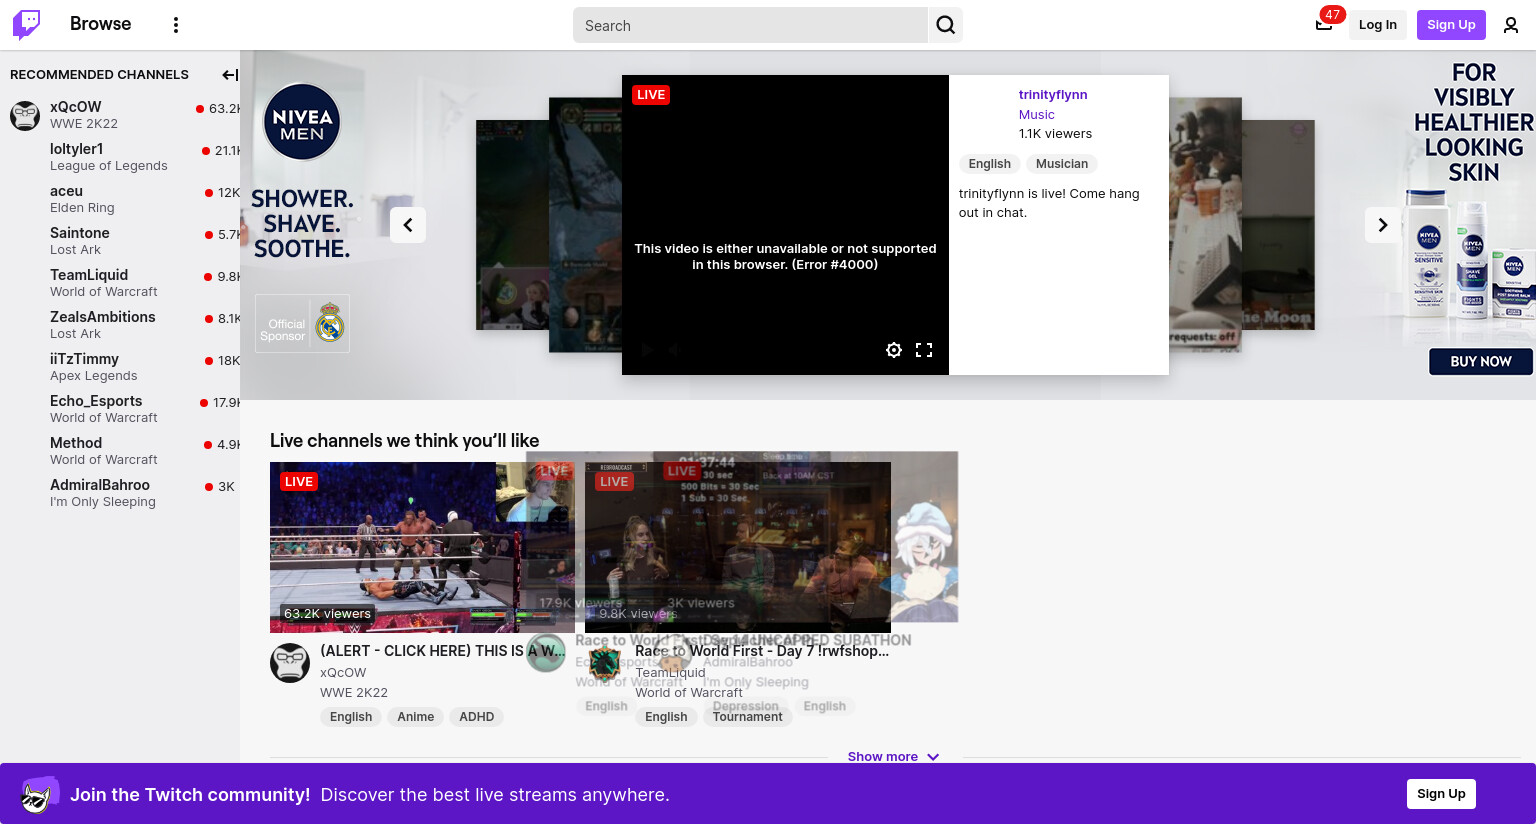Screen dimensions: 1536x824
Task: Collapse the Recommended Channels sidebar
Action: click(x=230, y=75)
